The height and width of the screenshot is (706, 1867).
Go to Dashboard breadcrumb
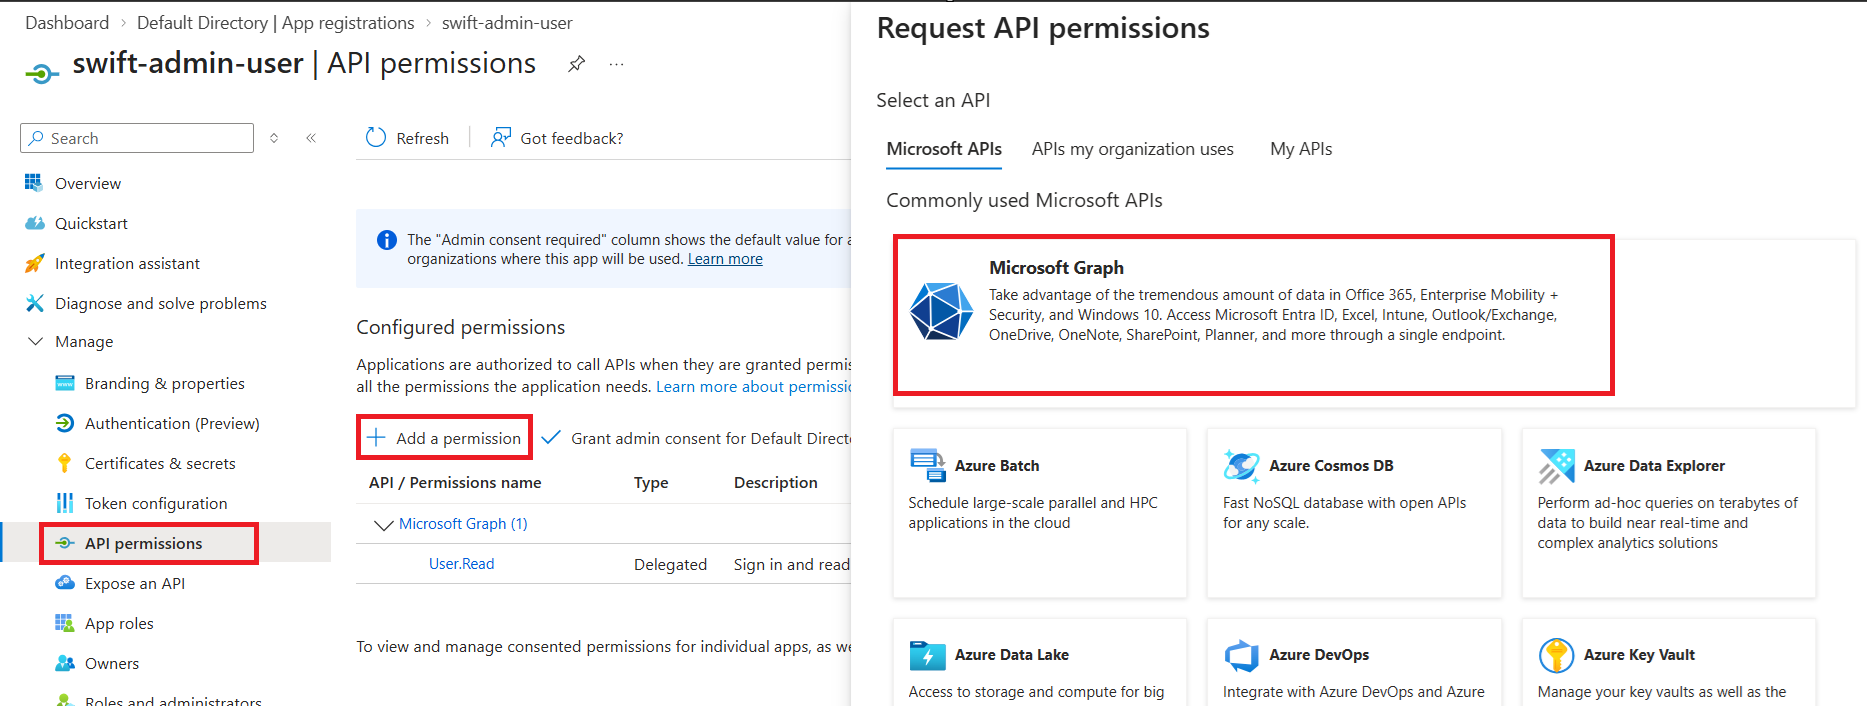pos(67,23)
